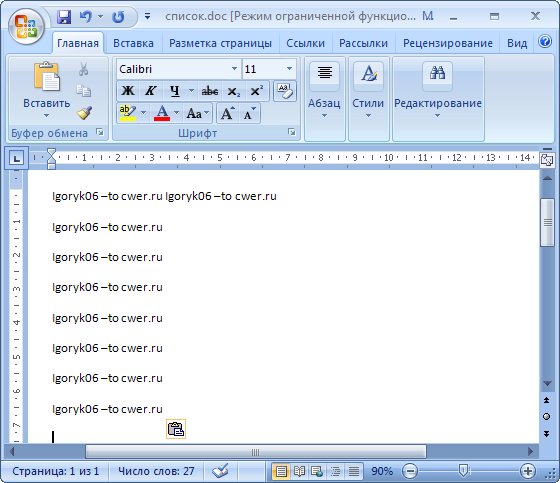
Task: Open the Office button menu
Action: coord(26,26)
